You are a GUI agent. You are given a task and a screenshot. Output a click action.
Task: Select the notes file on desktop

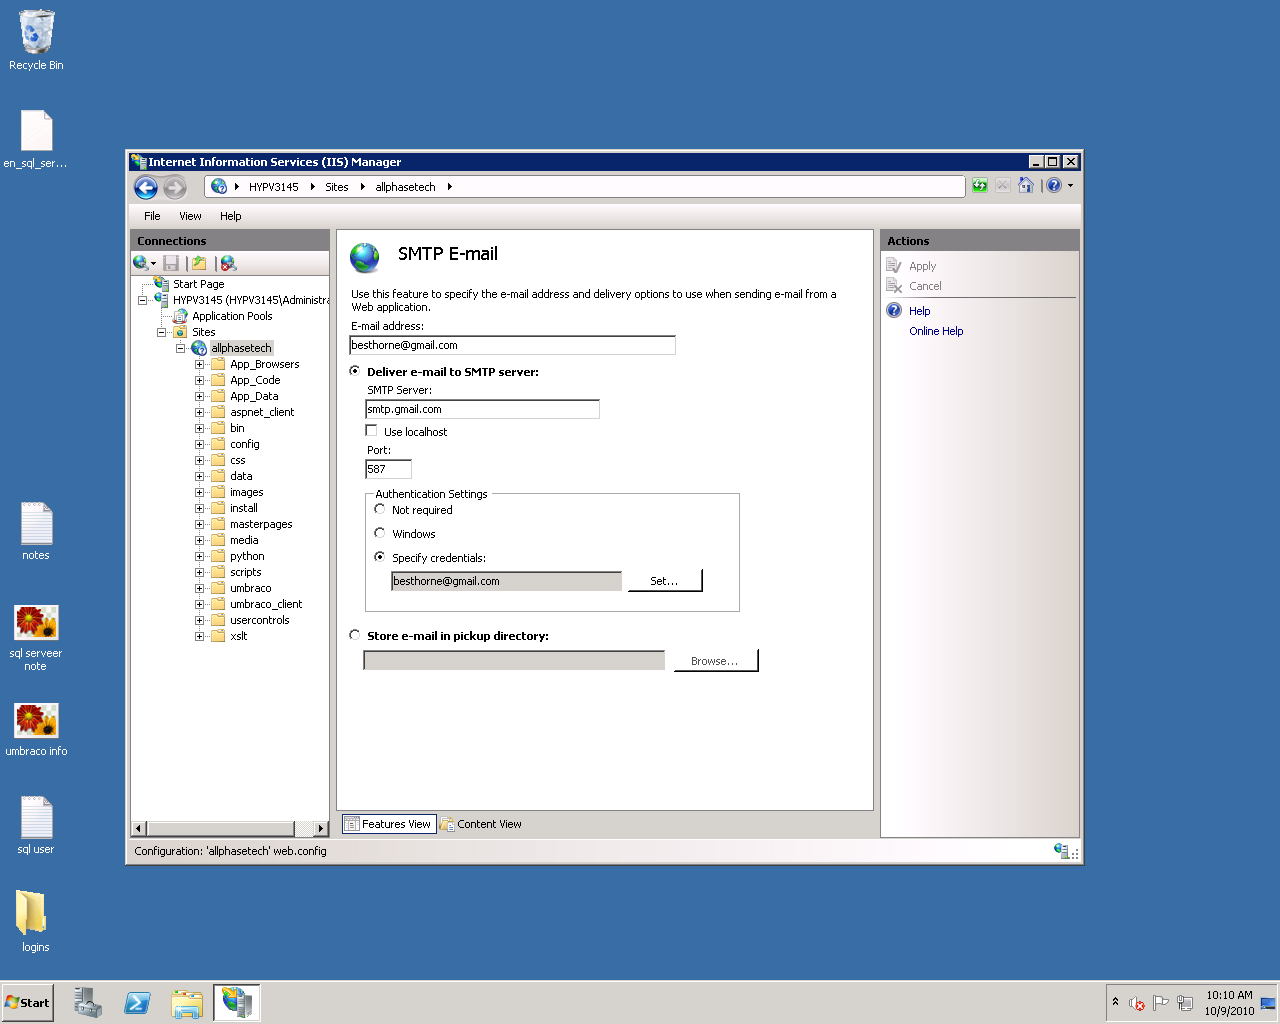36,531
